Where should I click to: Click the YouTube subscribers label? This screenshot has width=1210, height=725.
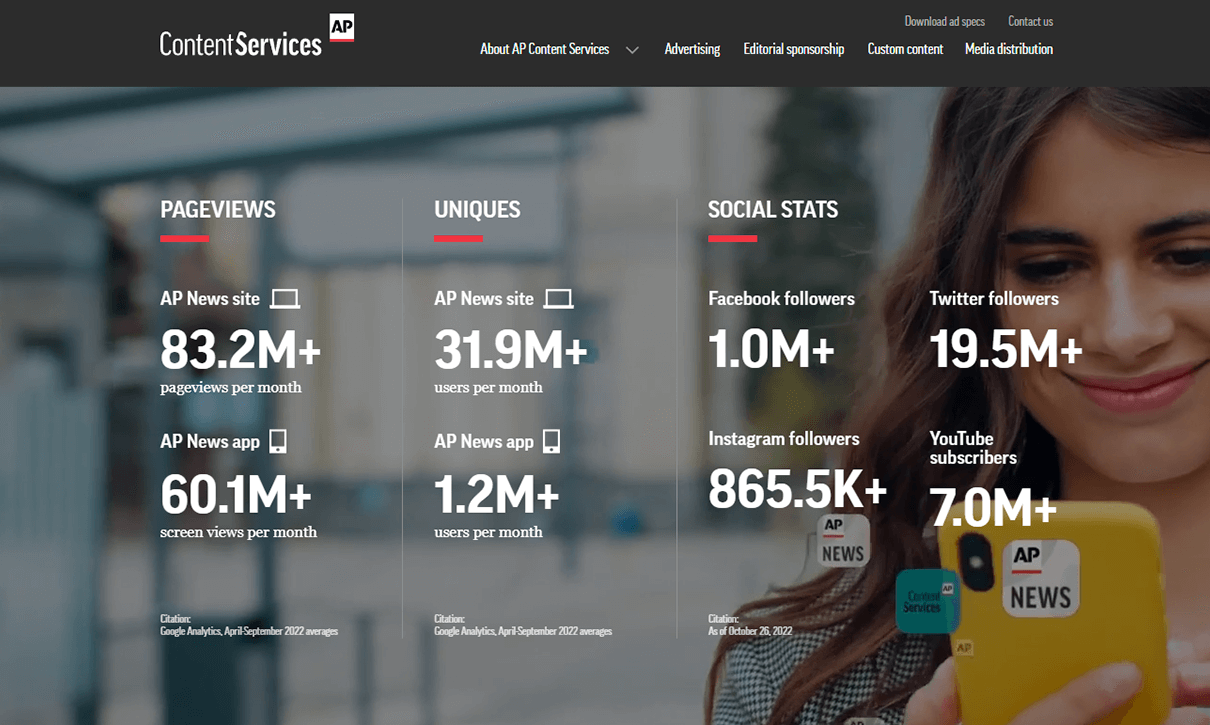(x=973, y=448)
